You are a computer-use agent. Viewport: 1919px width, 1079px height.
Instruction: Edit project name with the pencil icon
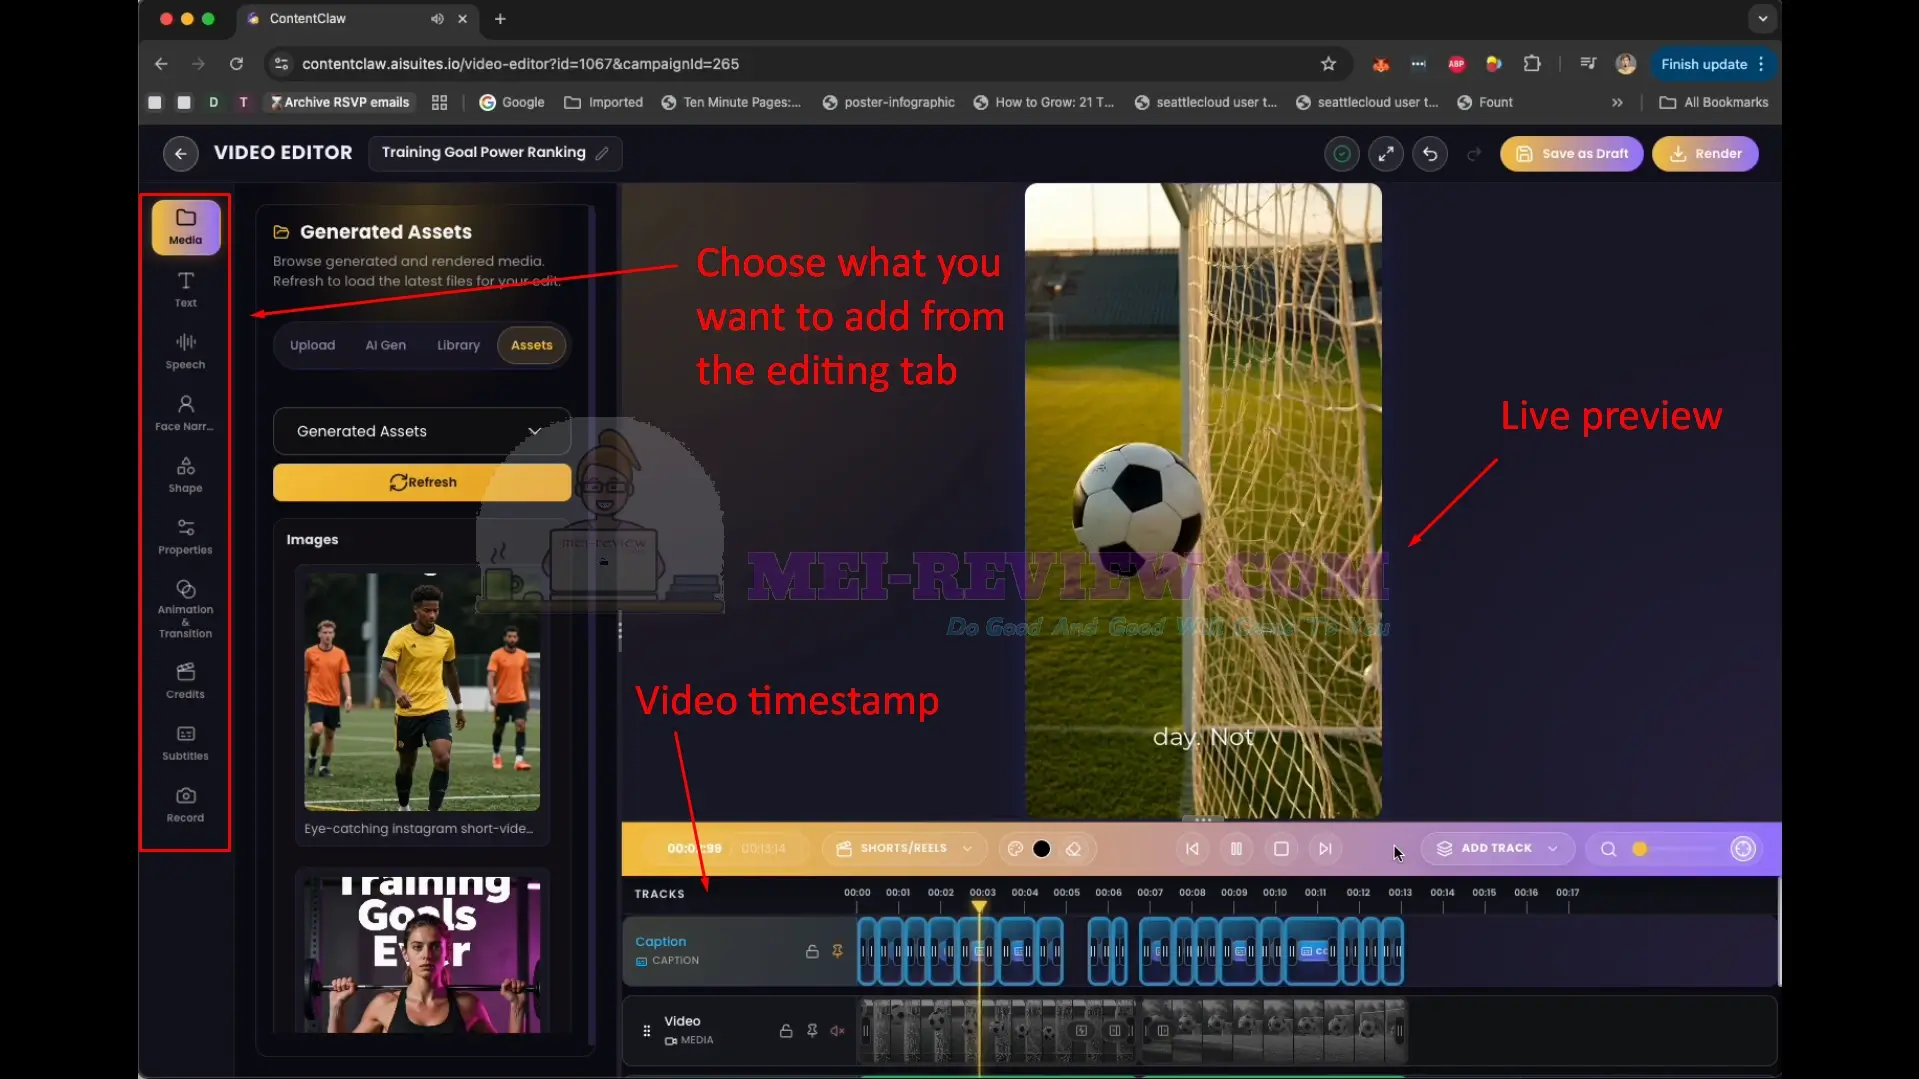(602, 153)
